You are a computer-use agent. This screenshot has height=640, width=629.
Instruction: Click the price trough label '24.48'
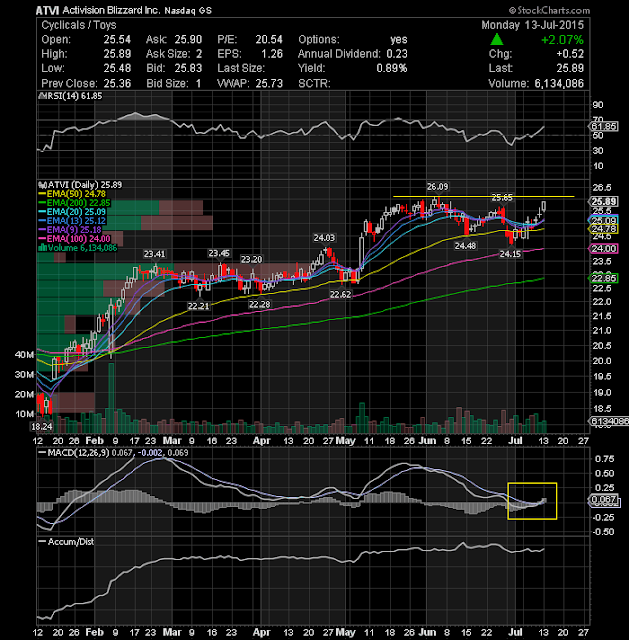pyautogui.click(x=465, y=246)
